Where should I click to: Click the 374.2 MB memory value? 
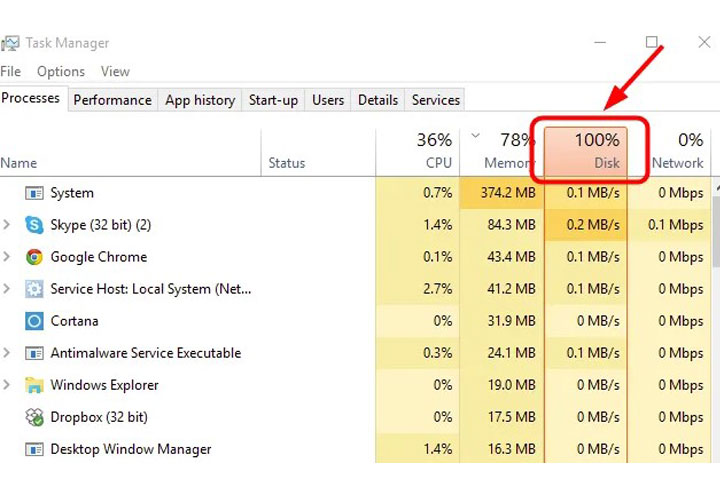(x=508, y=192)
